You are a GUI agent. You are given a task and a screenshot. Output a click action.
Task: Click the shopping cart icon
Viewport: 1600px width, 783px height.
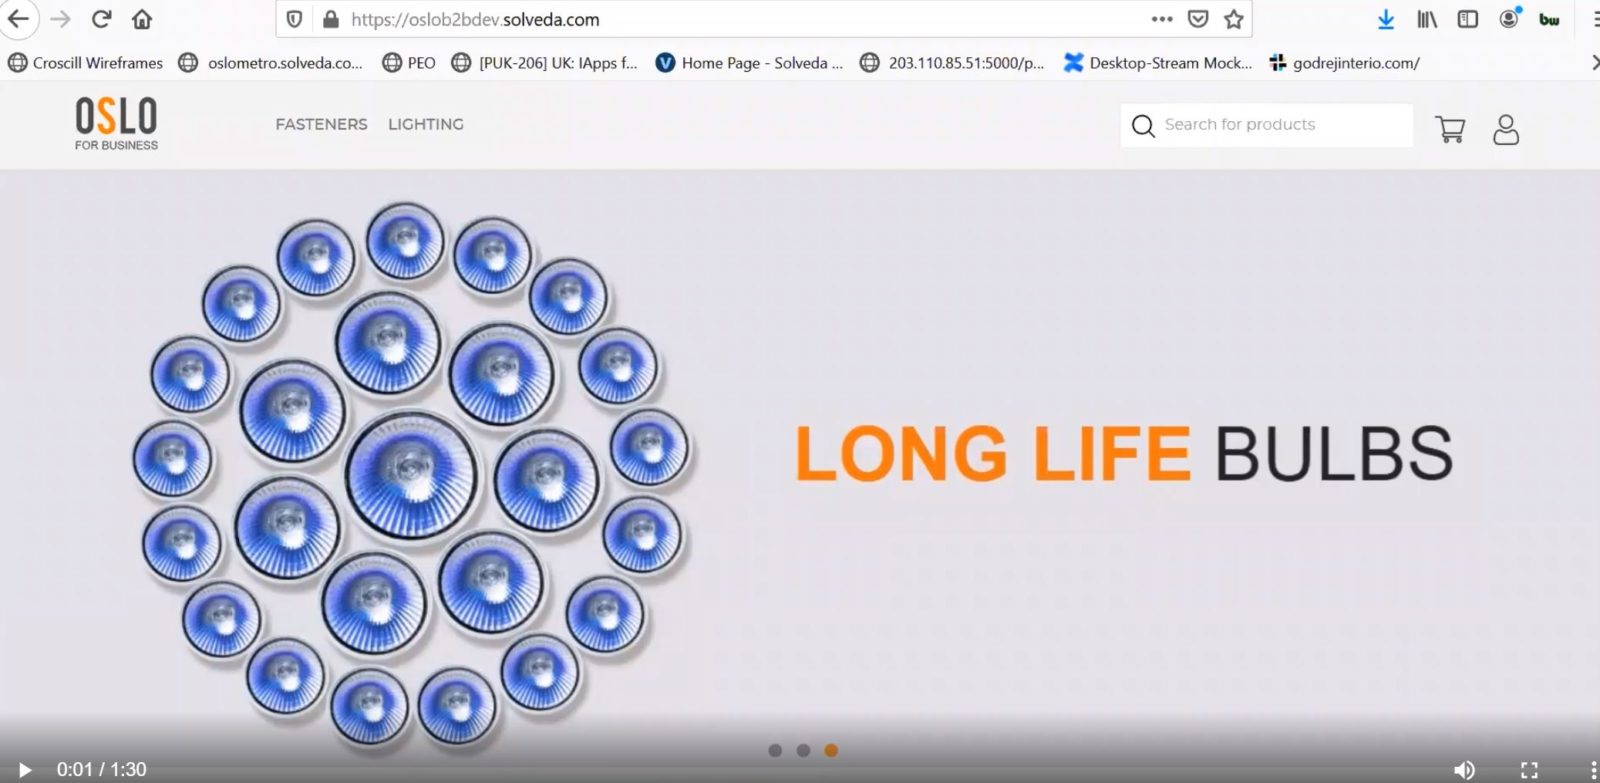click(x=1449, y=129)
